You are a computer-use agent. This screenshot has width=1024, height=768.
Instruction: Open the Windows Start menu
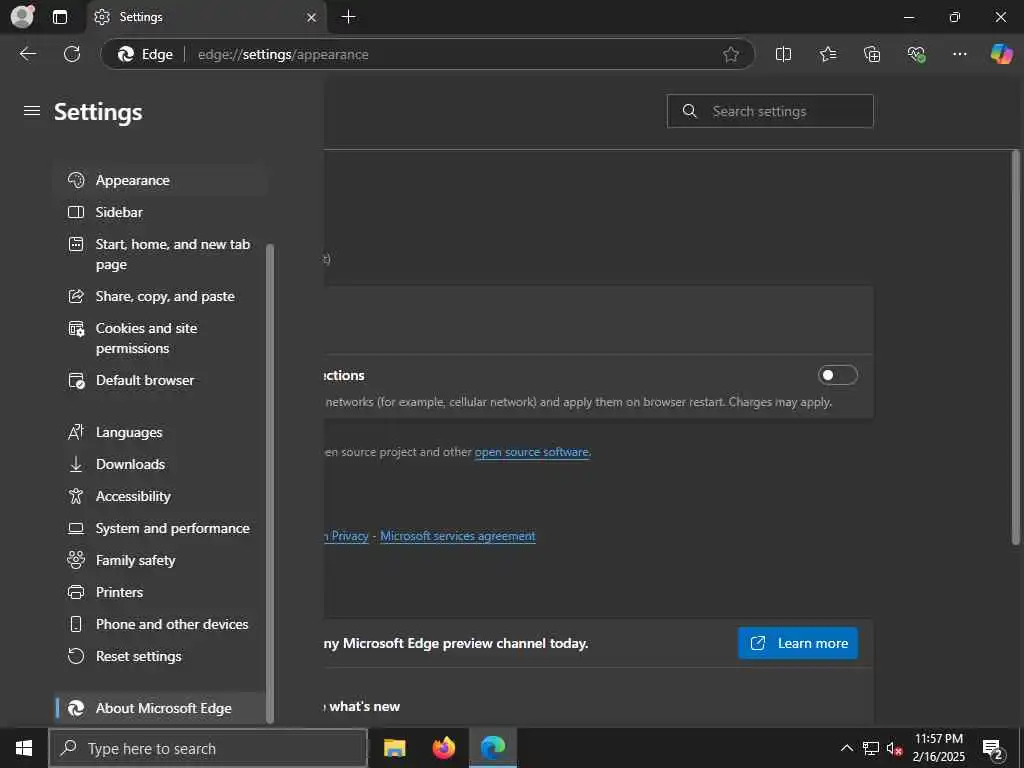[x=24, y=748]
